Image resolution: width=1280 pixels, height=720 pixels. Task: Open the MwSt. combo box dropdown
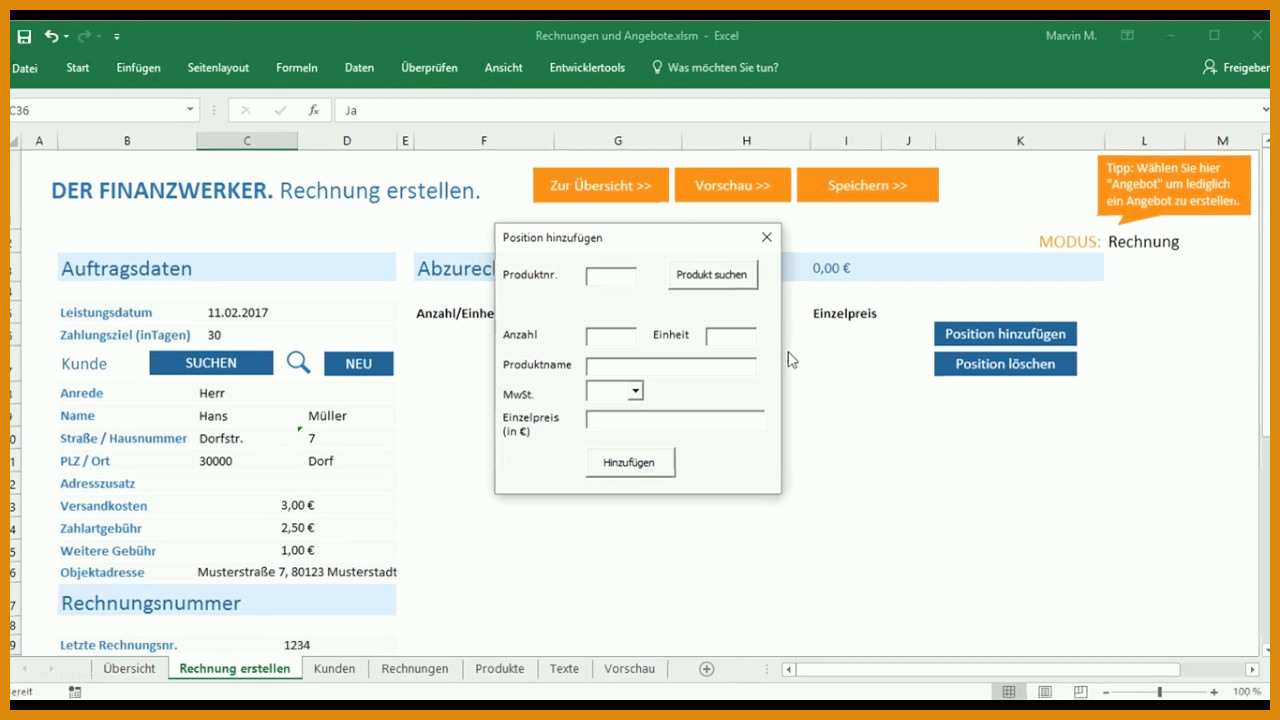[x=635, y=391]
